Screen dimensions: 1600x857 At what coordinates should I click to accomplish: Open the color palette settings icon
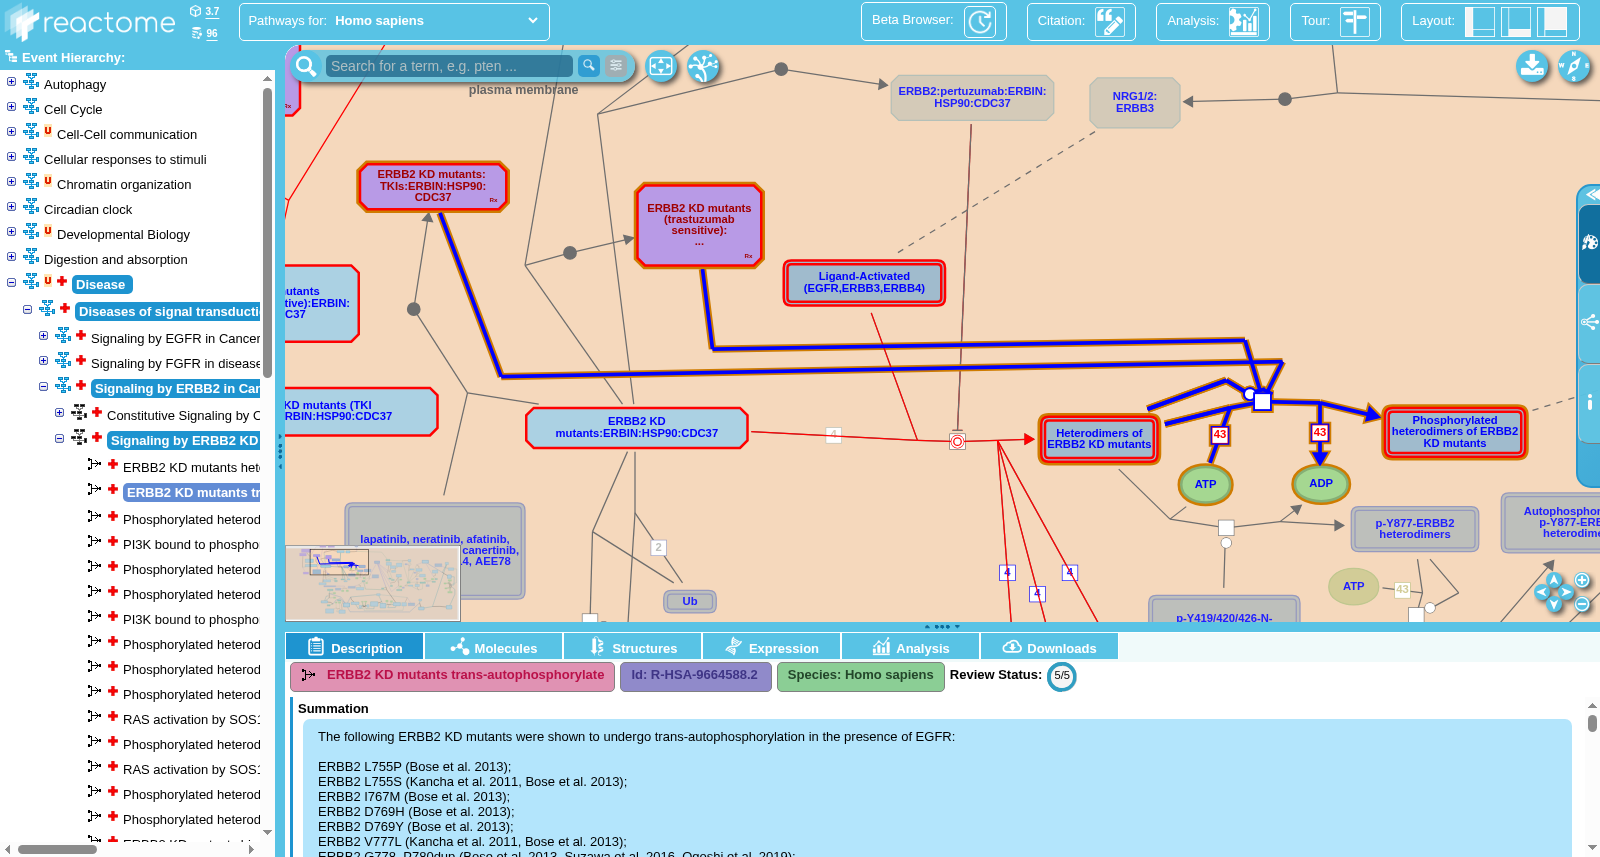(1589, 242)
